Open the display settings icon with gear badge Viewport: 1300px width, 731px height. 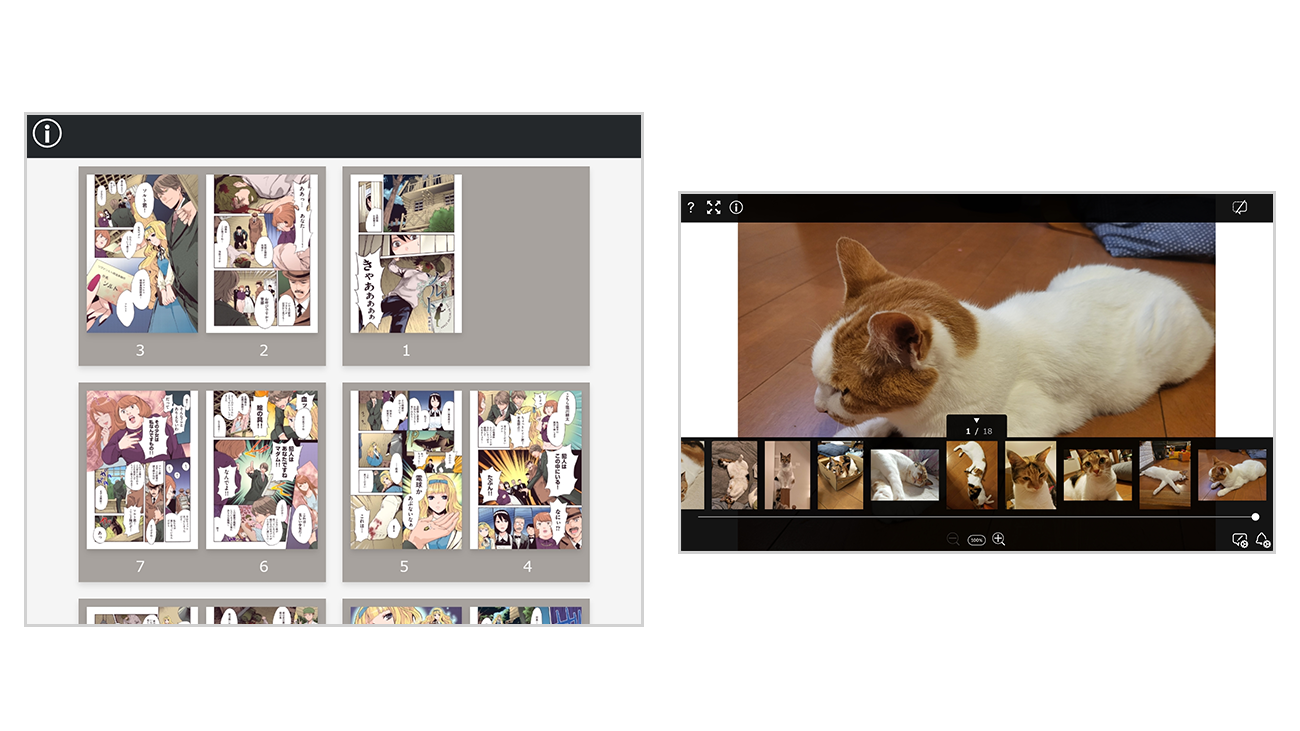[x=1240, y=540]
